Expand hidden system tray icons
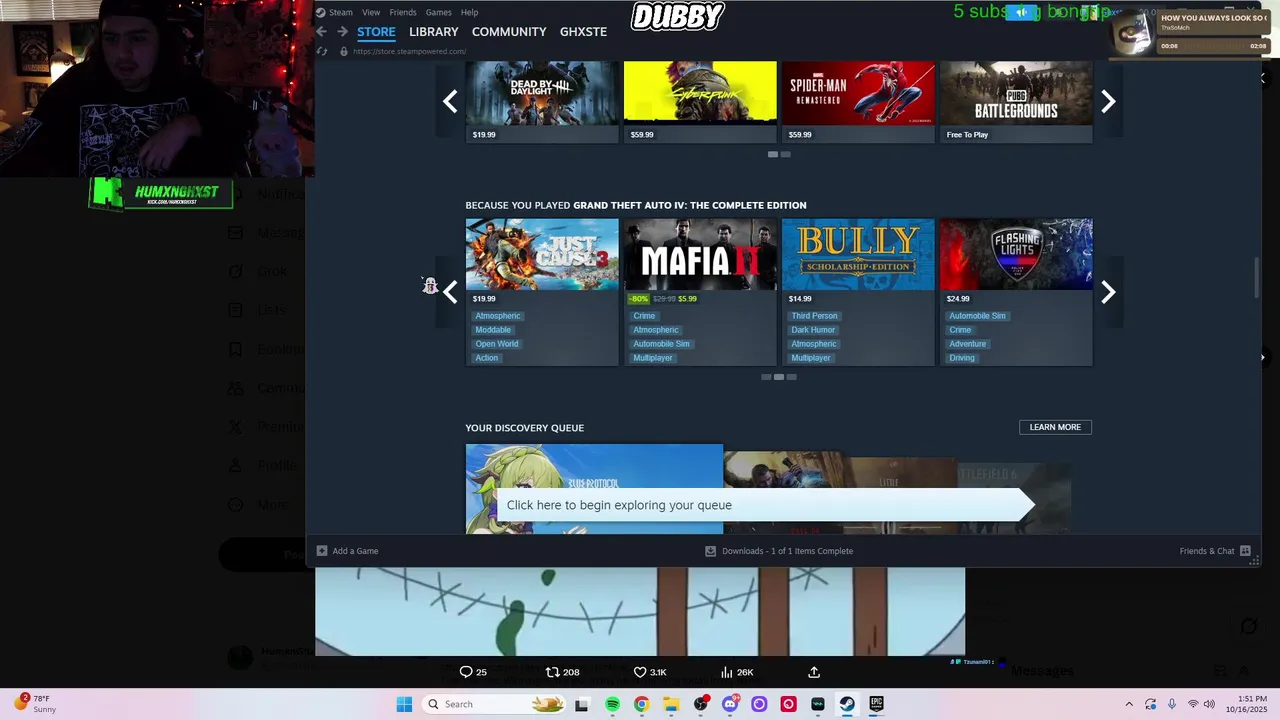The width and height of the screenshot is (1280, 720). (x=1129, y=704)
